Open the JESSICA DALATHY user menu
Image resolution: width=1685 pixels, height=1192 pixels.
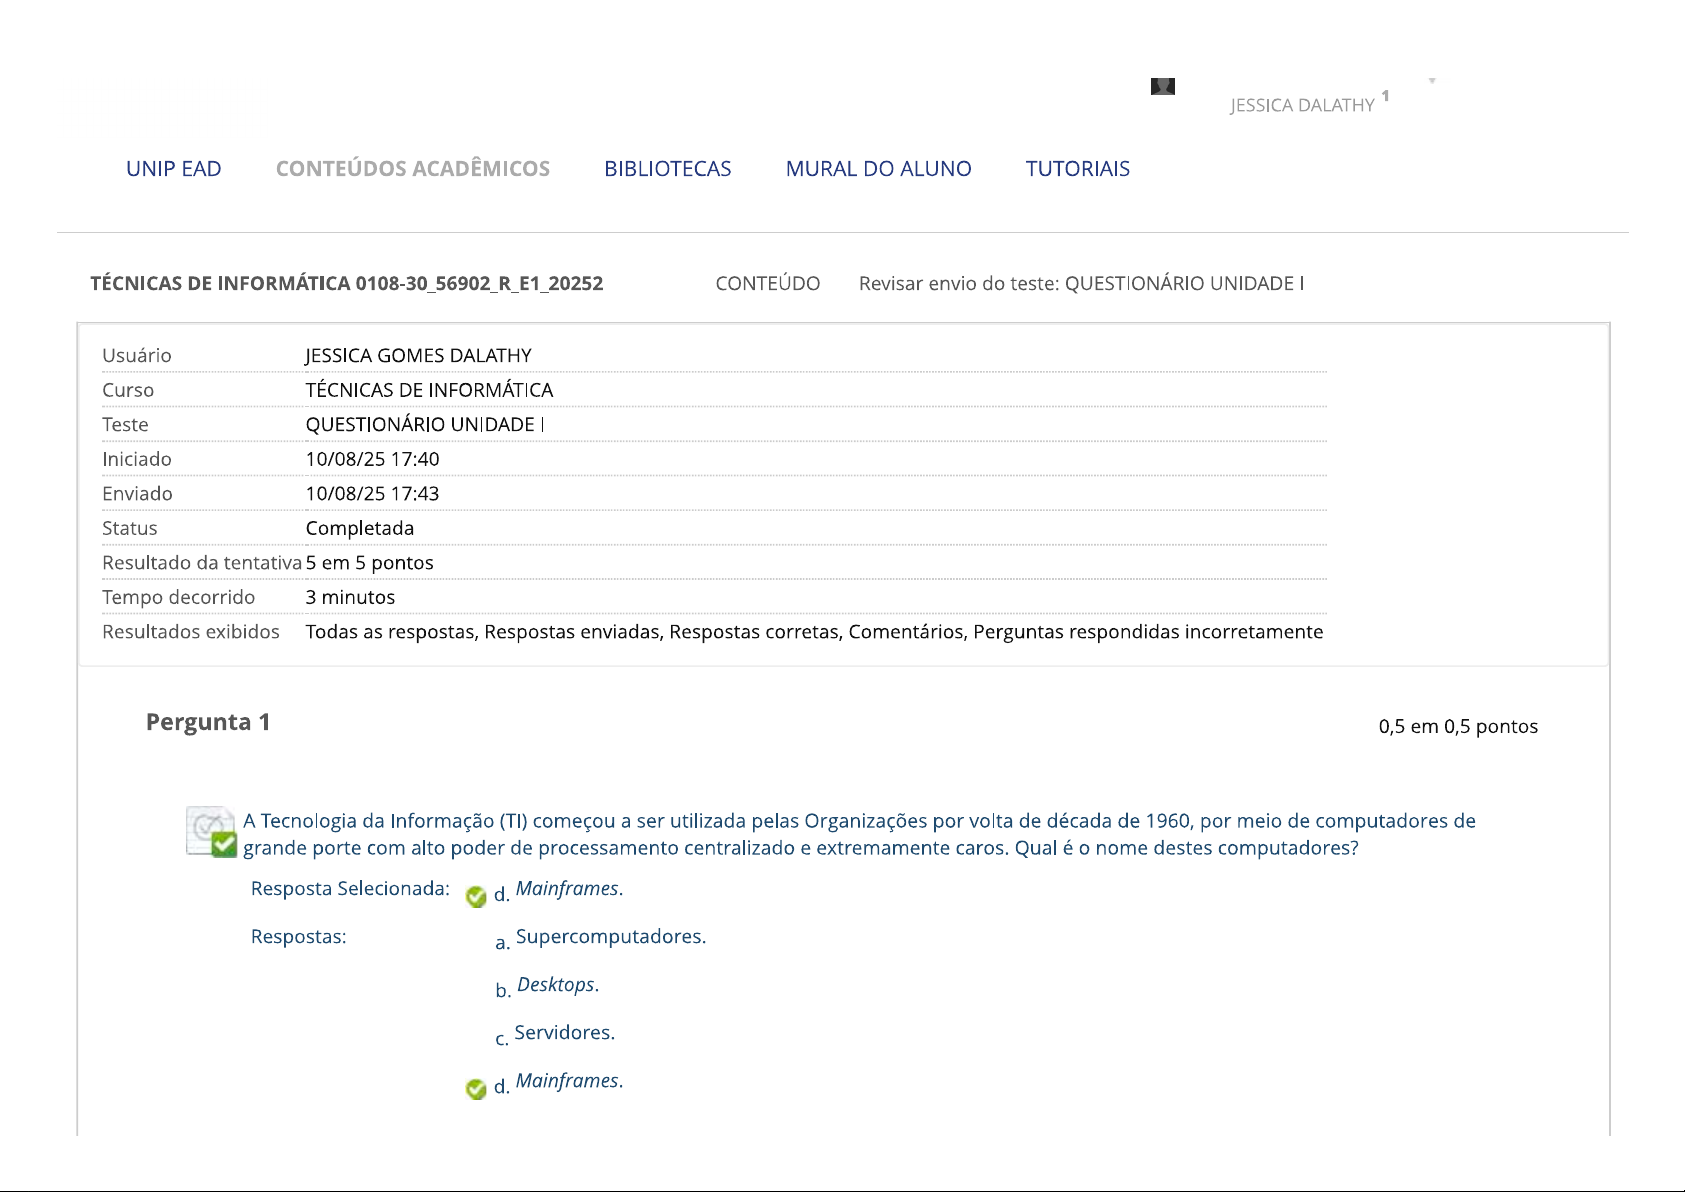pyautogui.click(x=1302, y=105)
